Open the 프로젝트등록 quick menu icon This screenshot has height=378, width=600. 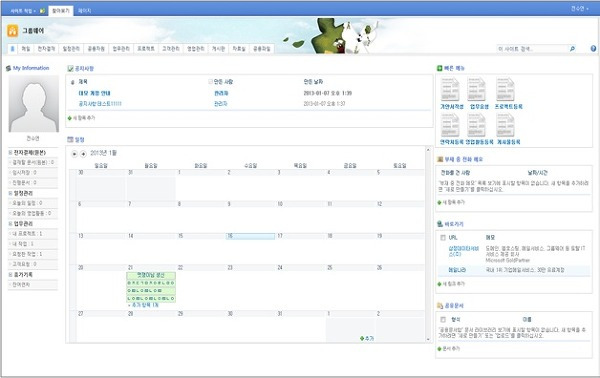505,89
